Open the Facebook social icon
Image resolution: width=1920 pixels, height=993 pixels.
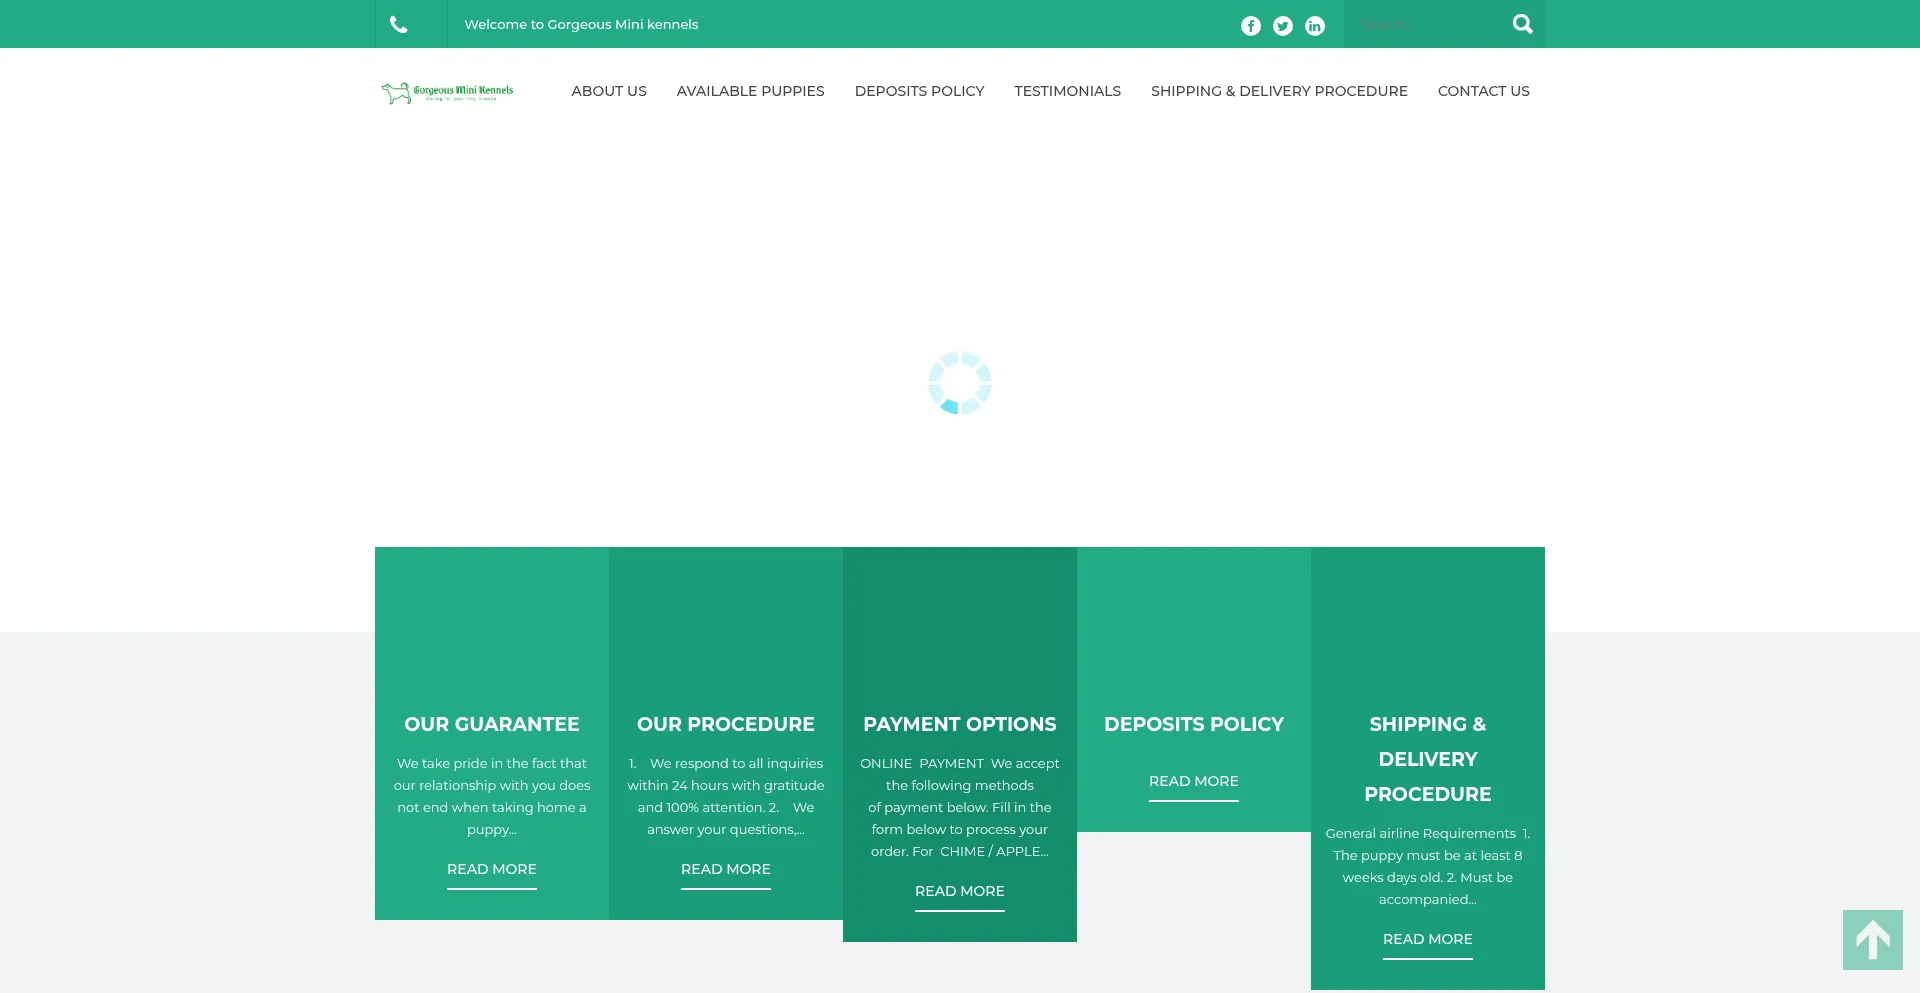[x=1250, y=26]
